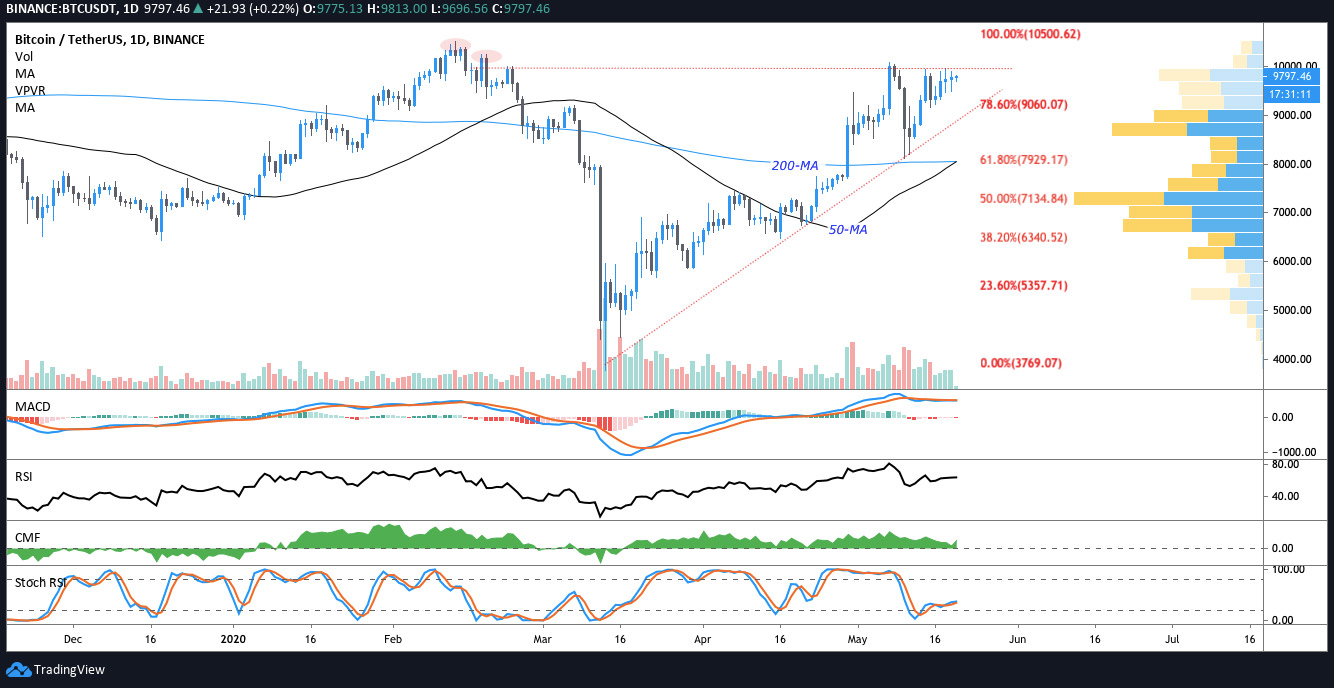The width and height of the screenshot is (1336, 690).
Task: Click the 61.80%(7929.17) Fibonacci level label
Action: click(1024, 160)
